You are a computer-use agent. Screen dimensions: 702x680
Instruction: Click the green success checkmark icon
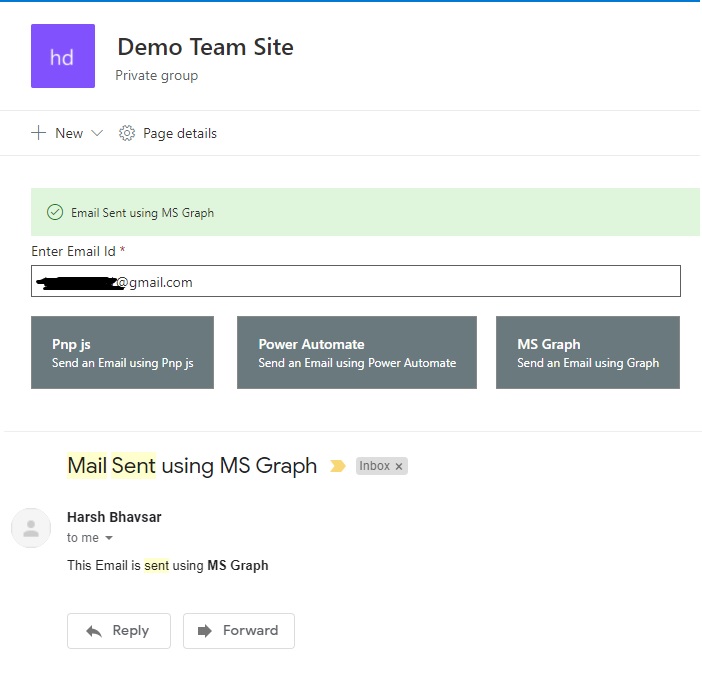click(55, 212)
